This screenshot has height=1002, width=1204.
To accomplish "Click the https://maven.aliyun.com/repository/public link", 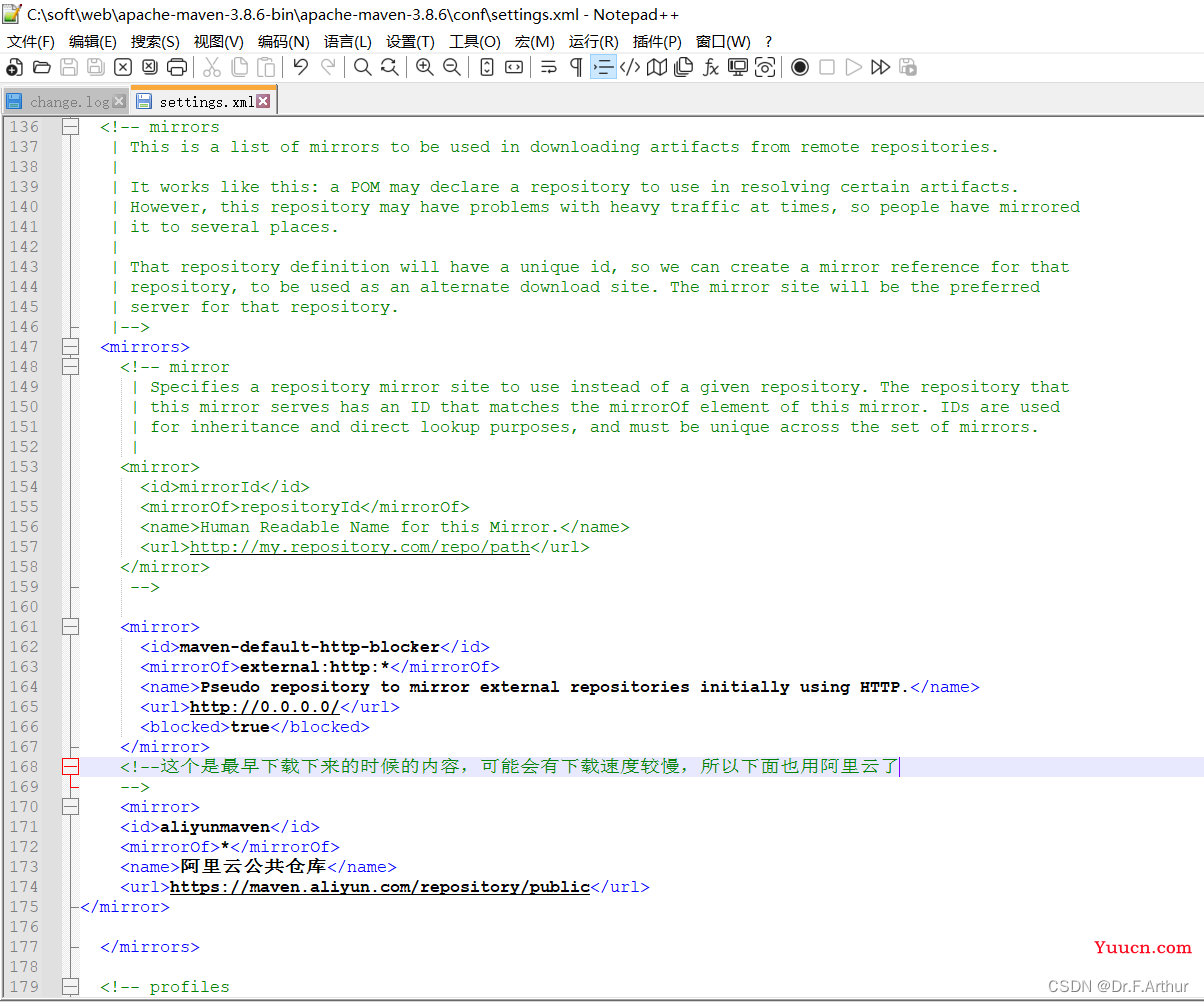I will click(x=380, y=887).
